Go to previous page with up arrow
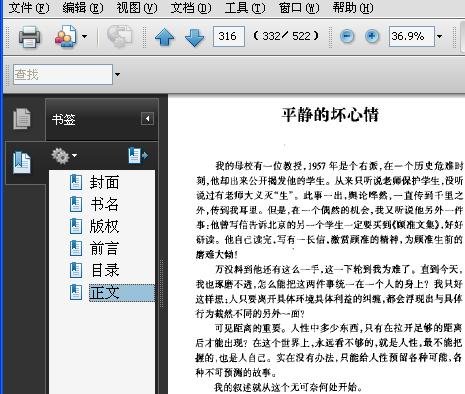This screenshot has height=394, width=465. click(164, 37)
